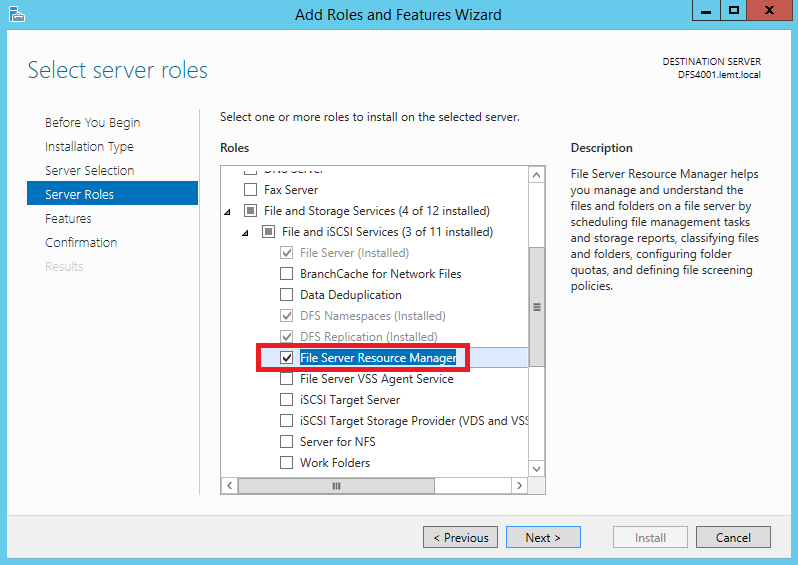This screenshot has height=565, width=798.
Task: Maximize the wizard window
Action: tap(733, 10)
